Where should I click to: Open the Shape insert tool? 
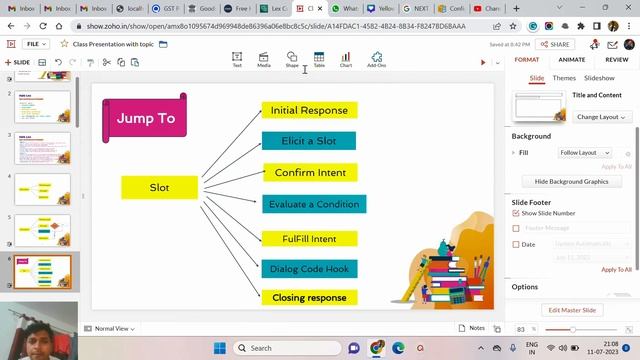point(292,59)
